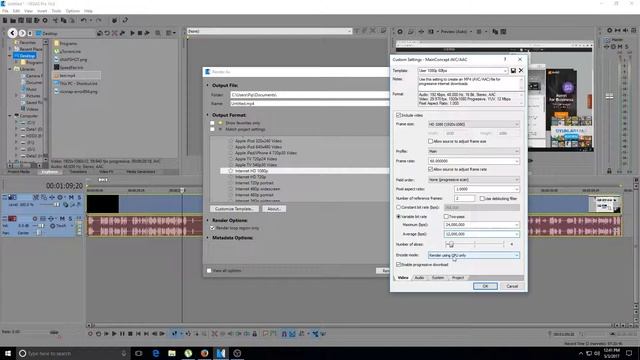Toggle the Use deblocking filter checkbox
Viewport: 640px width, 360px height.
(x=482, y=199)
